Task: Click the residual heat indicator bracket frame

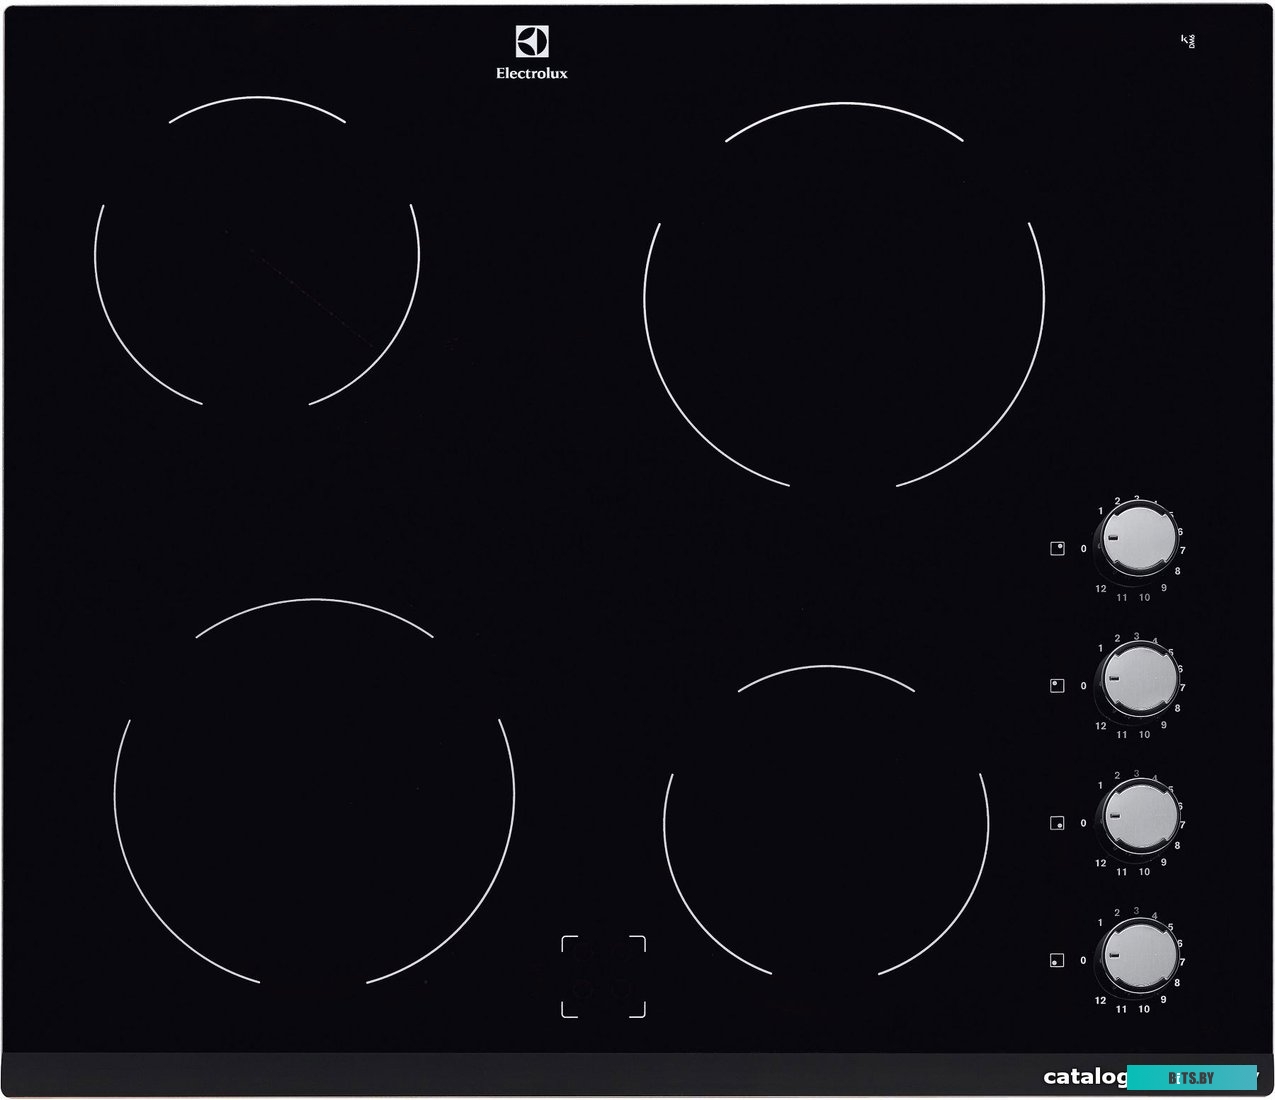Action: [603, 977]
